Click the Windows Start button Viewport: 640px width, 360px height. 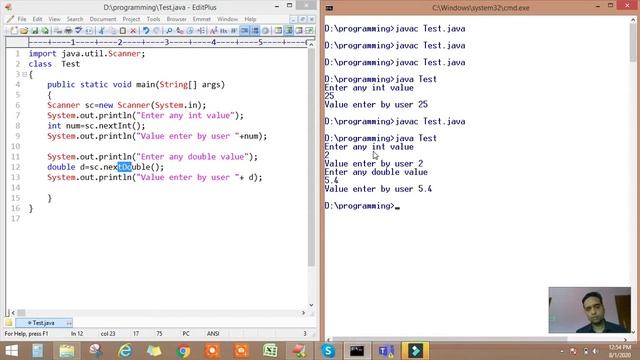point(11,351)
